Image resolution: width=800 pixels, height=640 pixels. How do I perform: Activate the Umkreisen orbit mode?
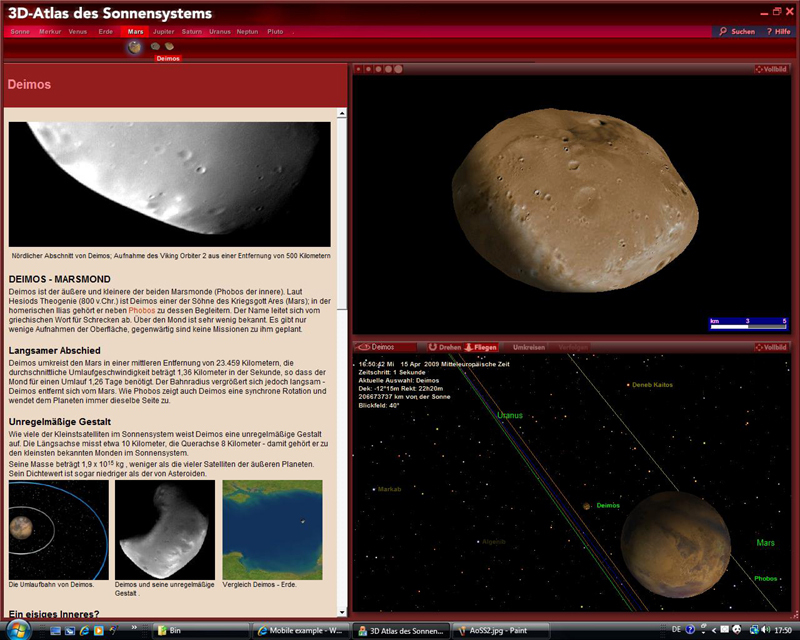tap(529, 347)
